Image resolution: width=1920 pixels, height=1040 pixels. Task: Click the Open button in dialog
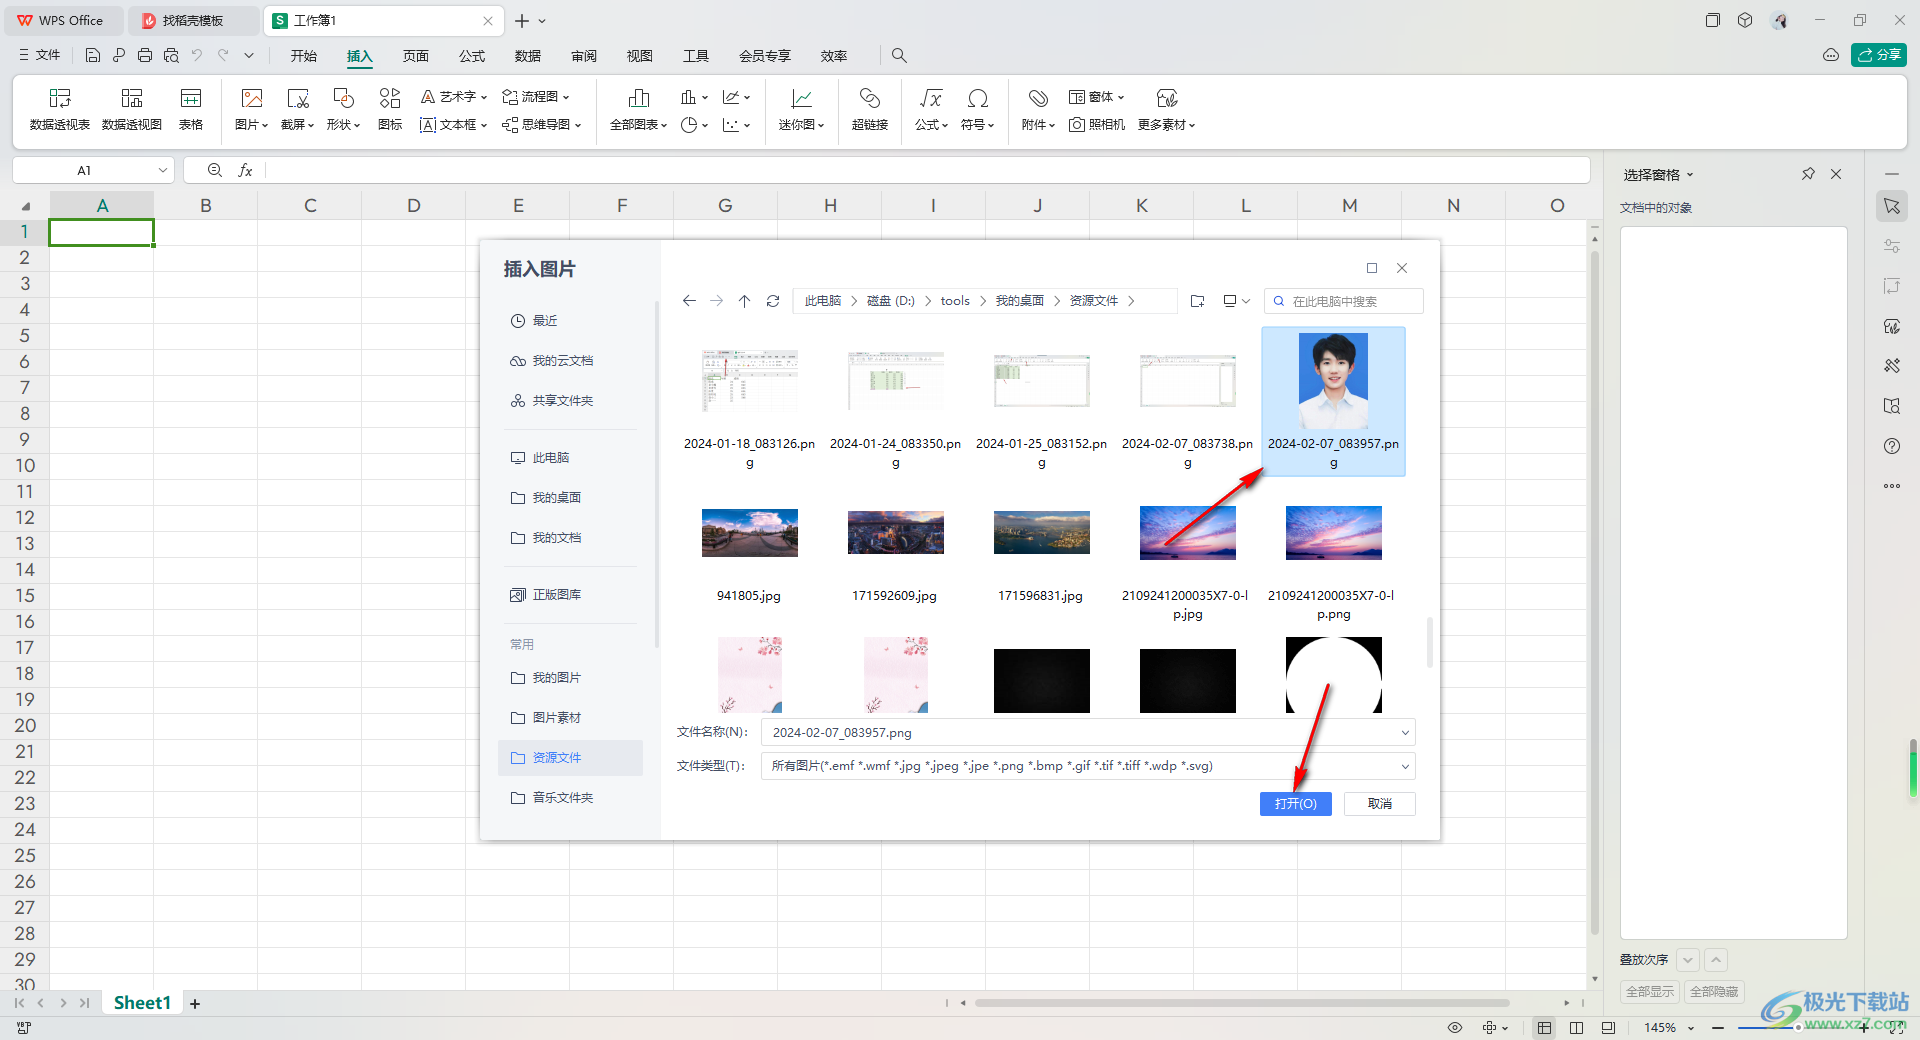point(1295,804)
